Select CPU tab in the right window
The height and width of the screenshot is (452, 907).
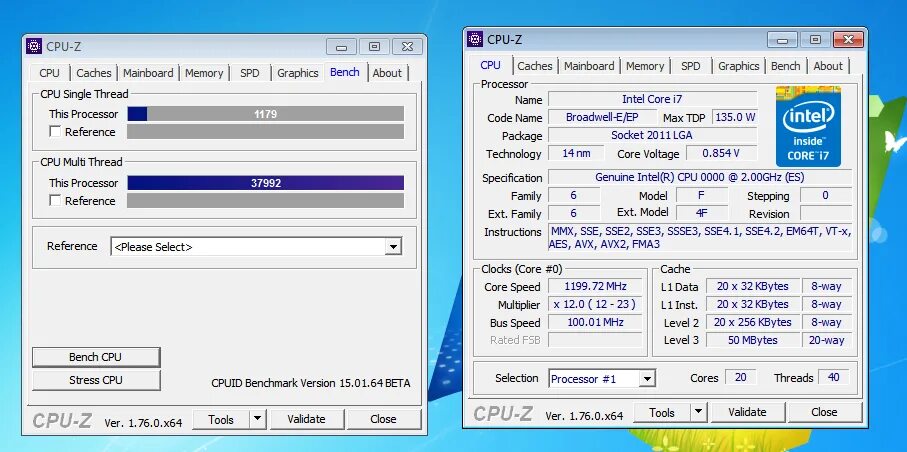pyautogui.click(x=491, y=65)
